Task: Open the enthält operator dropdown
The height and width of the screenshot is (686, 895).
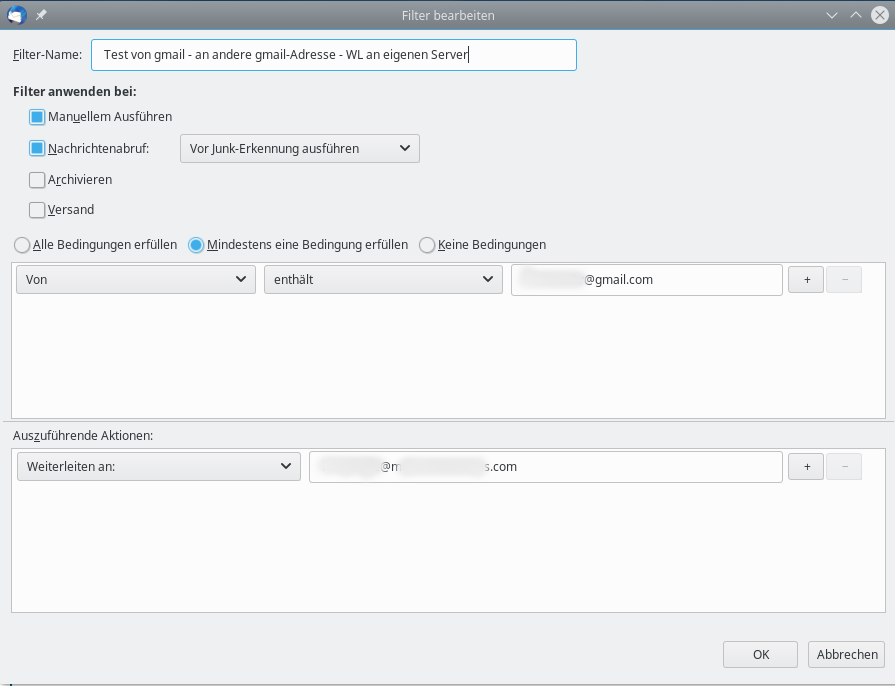Action: click(383, 280)
